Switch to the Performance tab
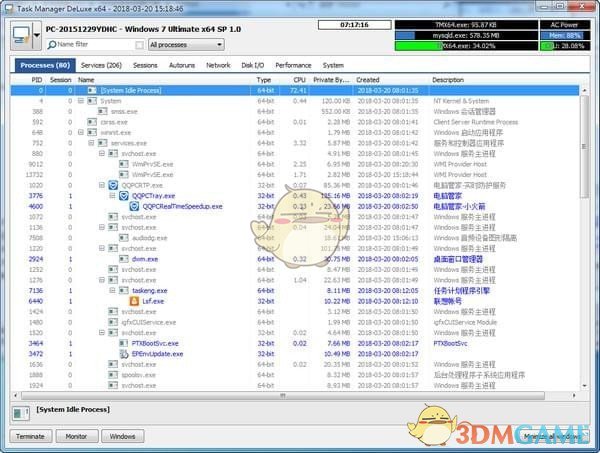The width and height of the screenshot is (600, 453). [293, 65]
